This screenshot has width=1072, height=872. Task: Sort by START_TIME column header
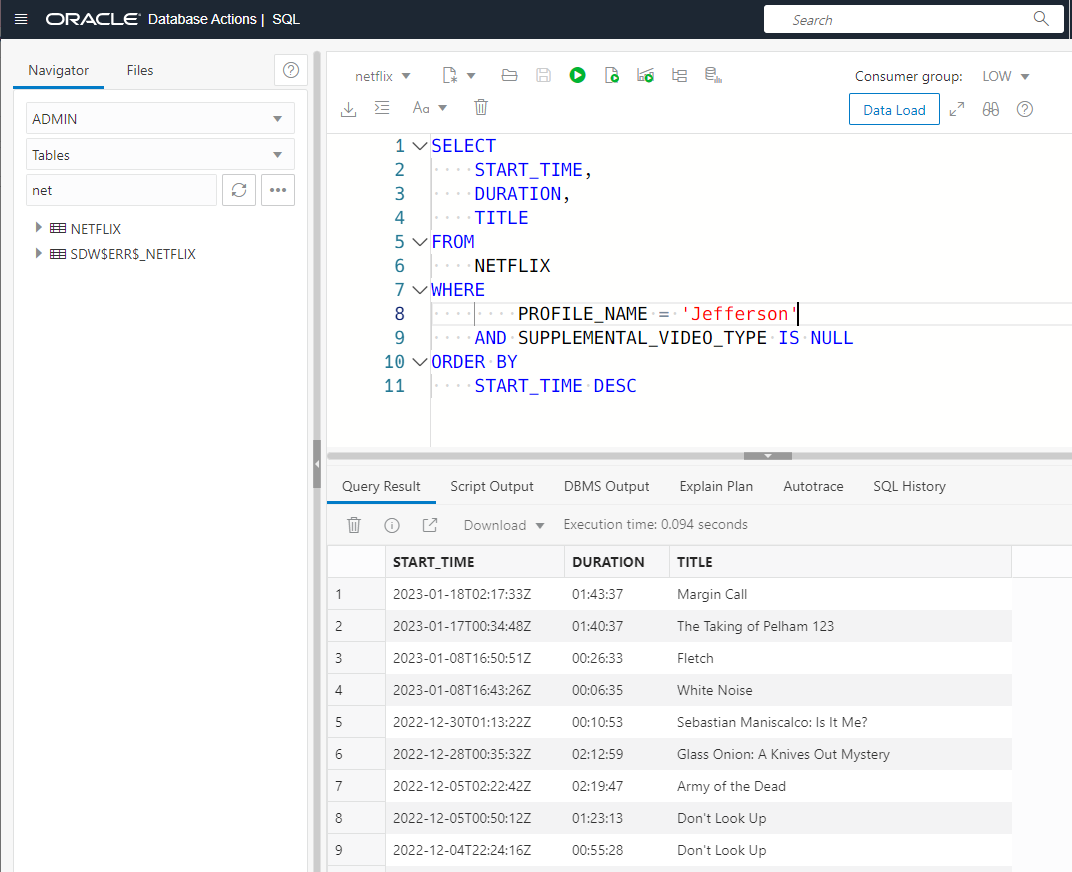pos(475,561)
